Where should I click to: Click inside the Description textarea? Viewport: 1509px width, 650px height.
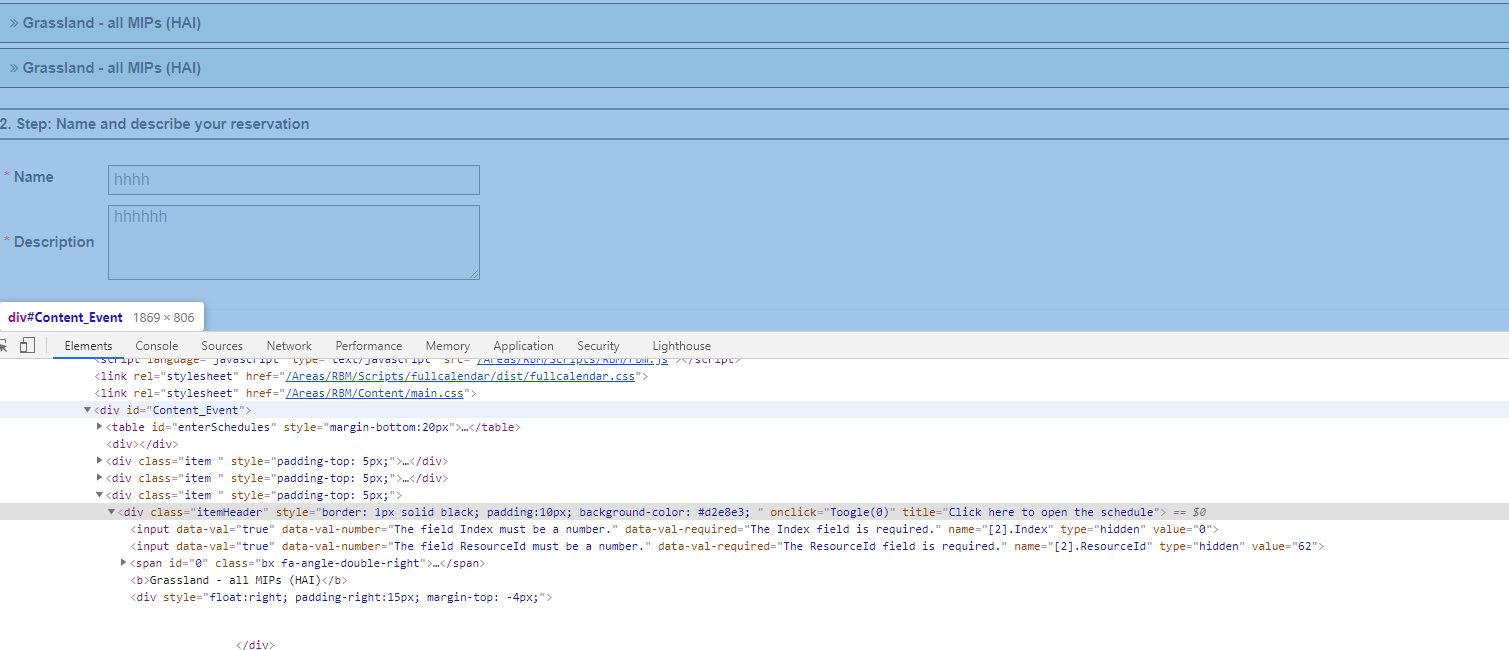293,240
